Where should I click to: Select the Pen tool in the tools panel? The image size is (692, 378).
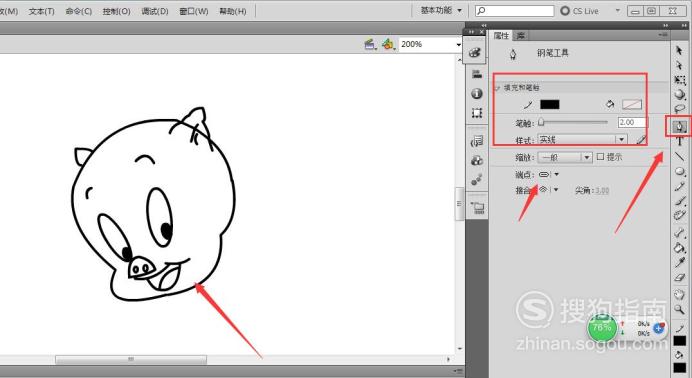(x=680, y=127)
